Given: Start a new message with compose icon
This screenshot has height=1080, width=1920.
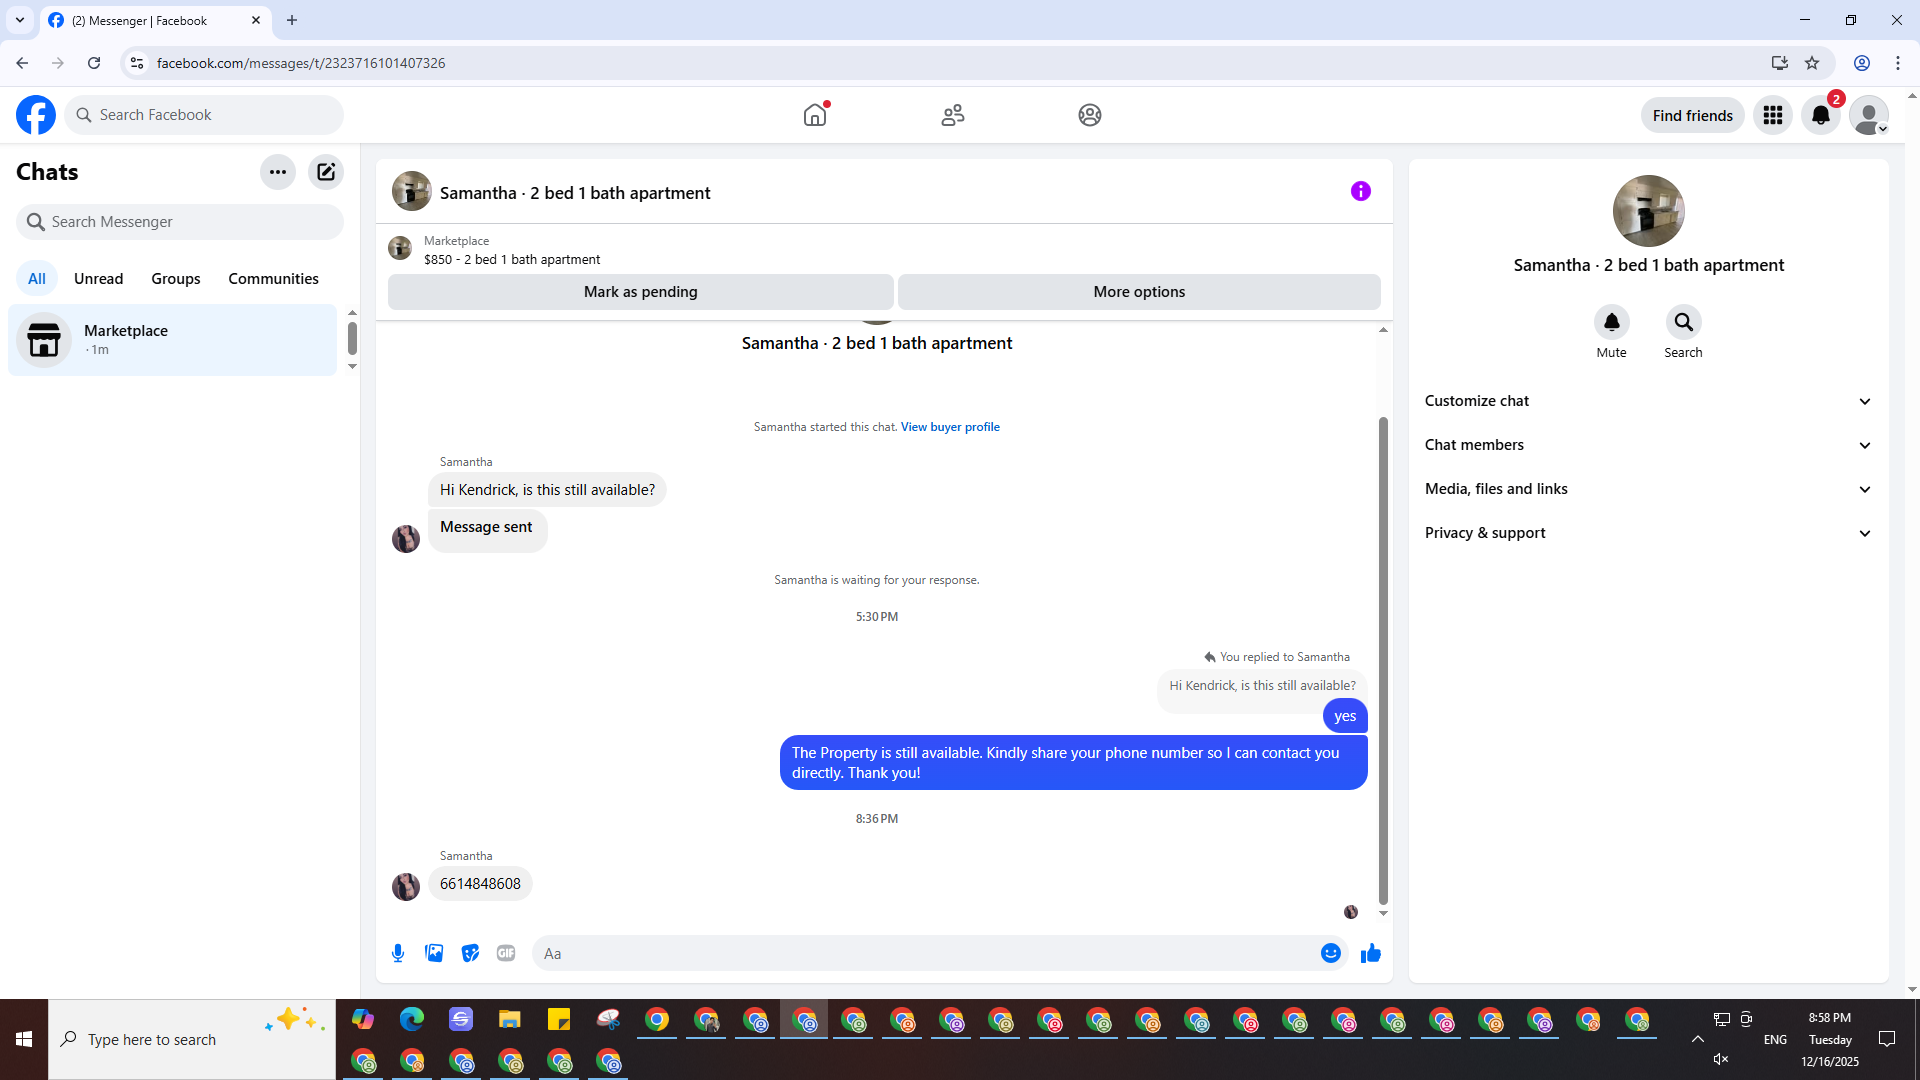Looking at the screenshot, I should [326, 172].
